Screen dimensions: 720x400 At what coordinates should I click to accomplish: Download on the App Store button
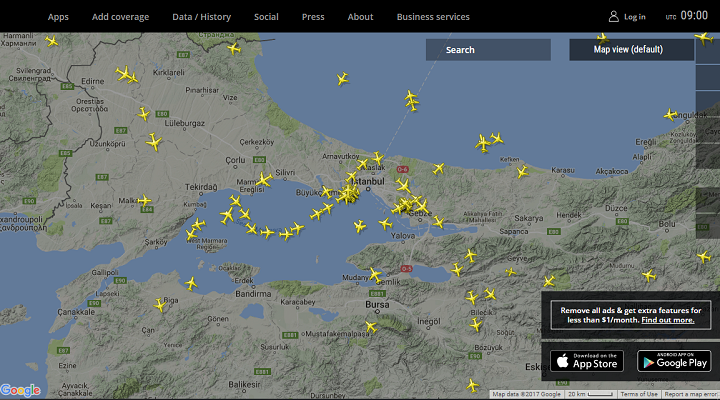587,361
